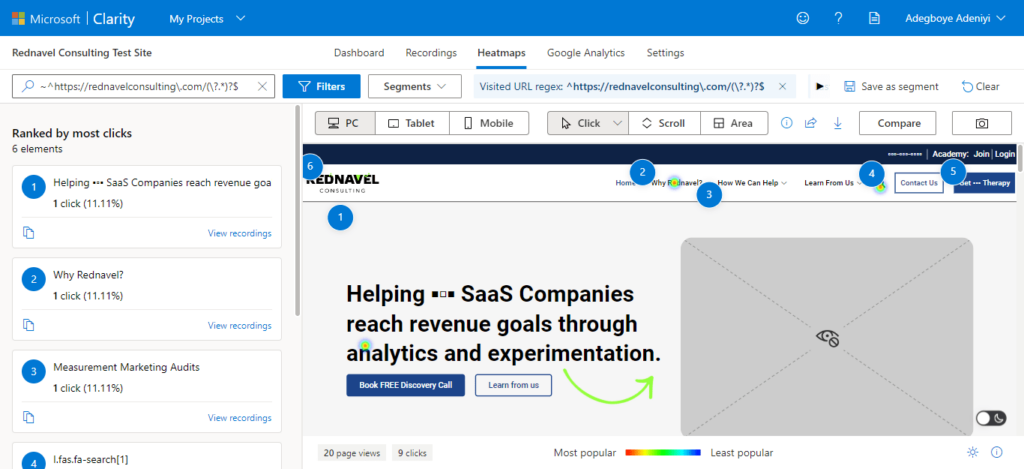Remove the Visited URL regex filter chip
This screenshot has height=469, width=1024.
click(x=782, y=86)
